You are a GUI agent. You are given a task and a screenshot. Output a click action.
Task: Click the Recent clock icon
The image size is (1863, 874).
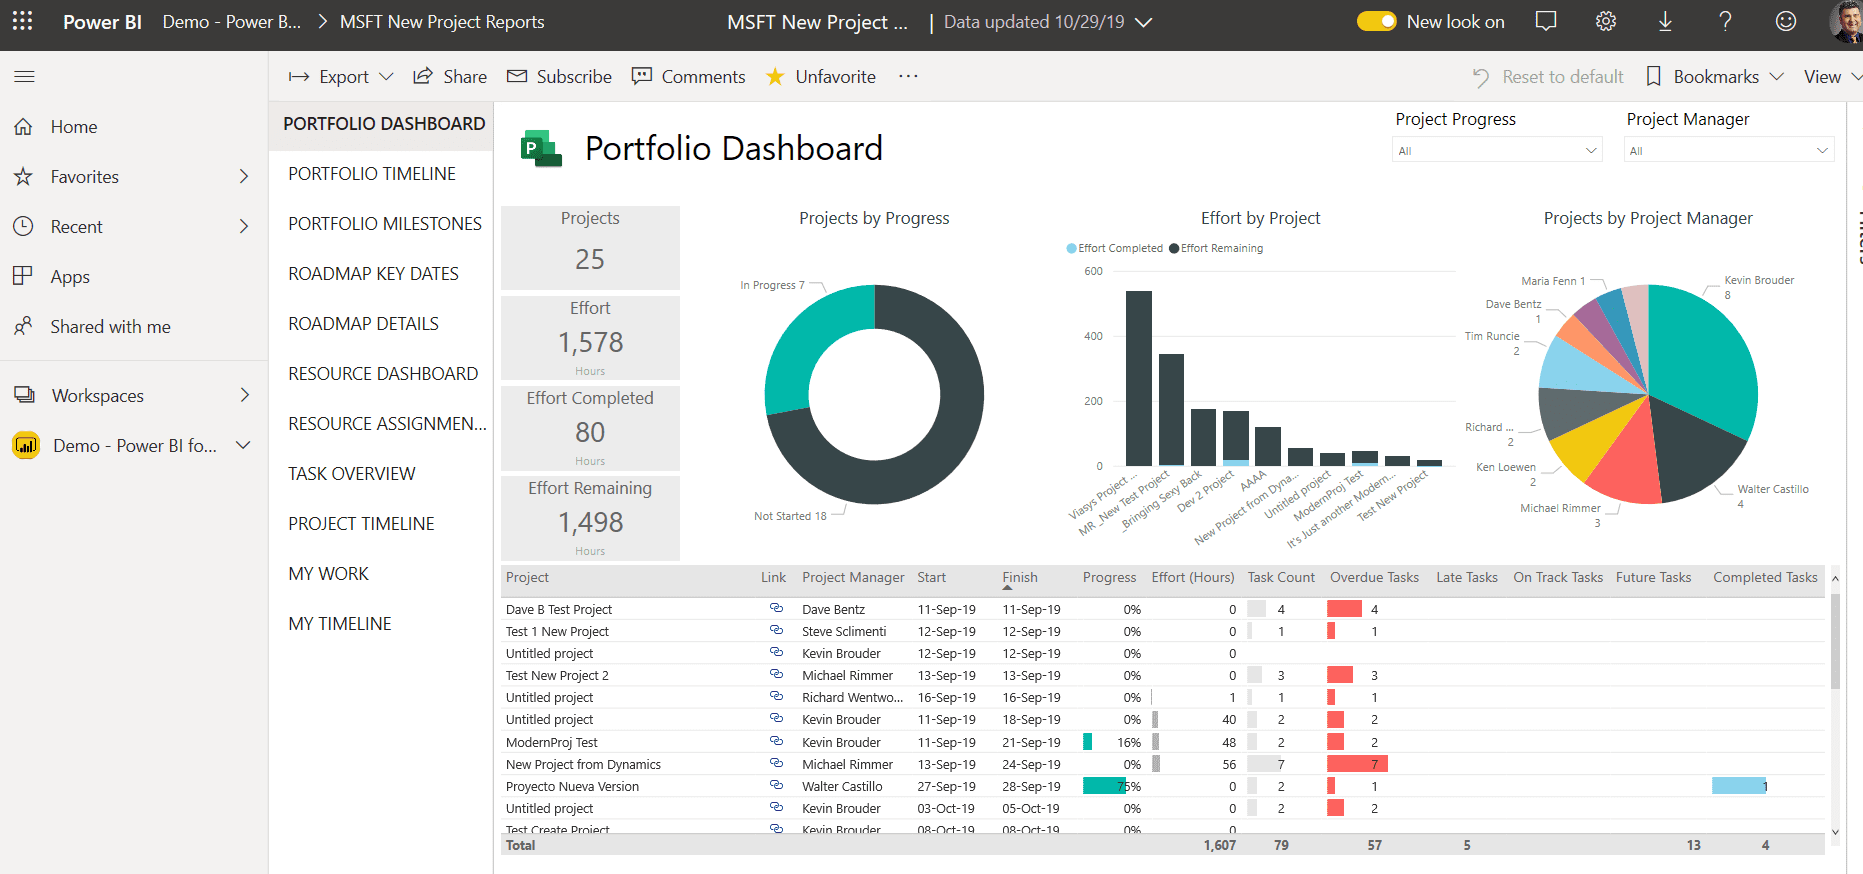click(24, 227)
